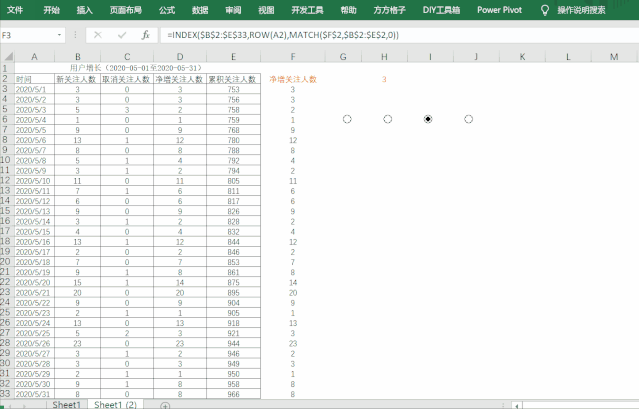The width and height of the screenshot is (639, 409).
Task: Click the cumulative value 966
Action: [233, 394]
